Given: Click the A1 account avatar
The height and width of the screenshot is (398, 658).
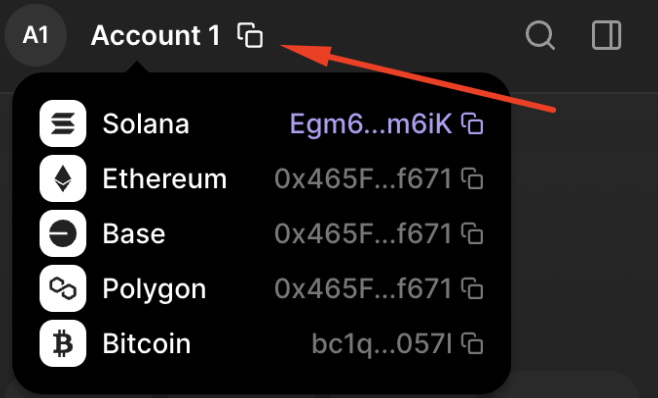Looking at the screenshot, I should (36, 35).
